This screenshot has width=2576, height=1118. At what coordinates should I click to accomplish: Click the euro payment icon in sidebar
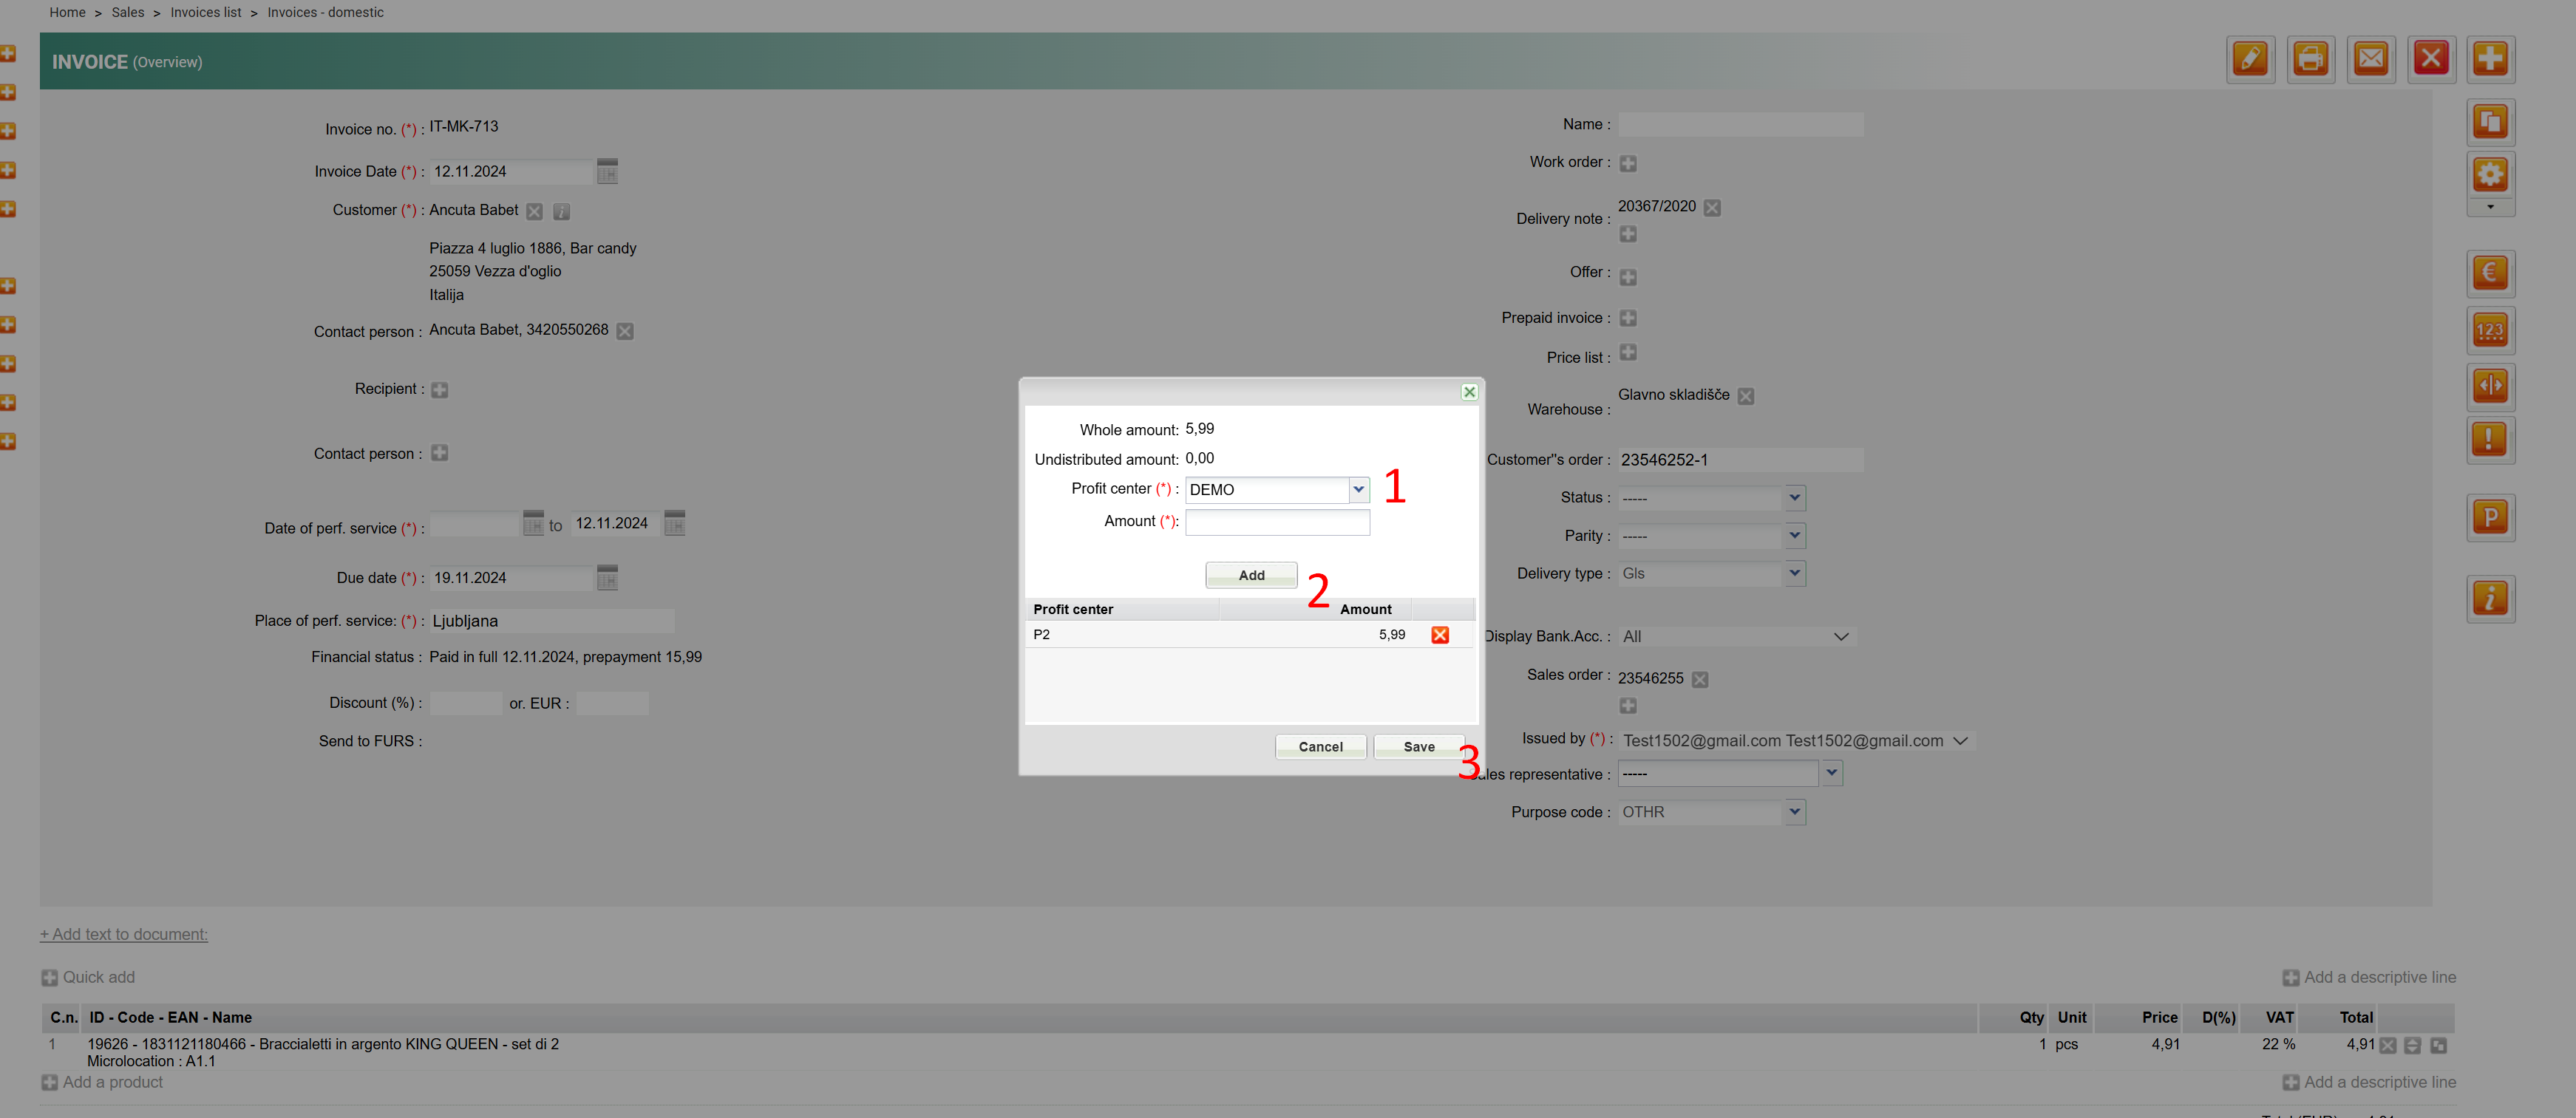pyautogui.click(x=2490, y=273)
